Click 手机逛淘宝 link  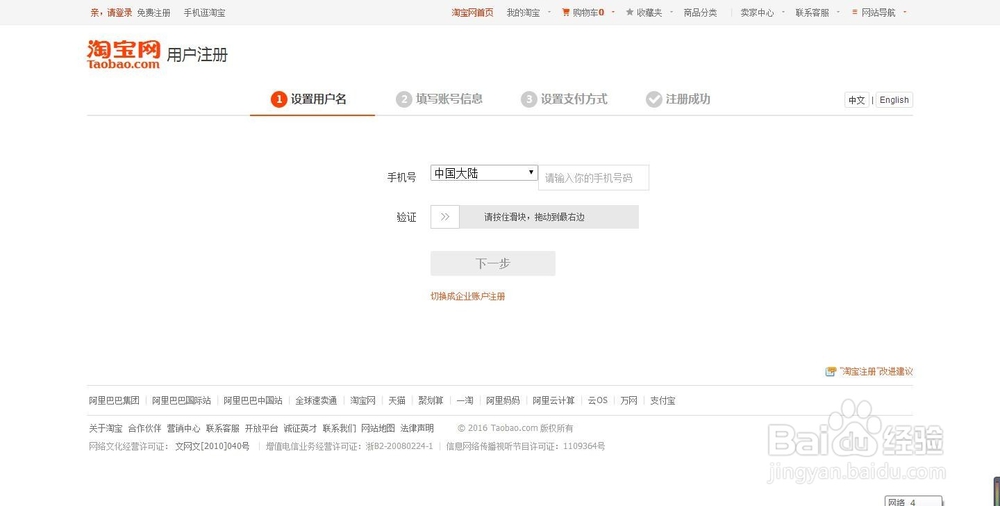(x=204, y=13)
